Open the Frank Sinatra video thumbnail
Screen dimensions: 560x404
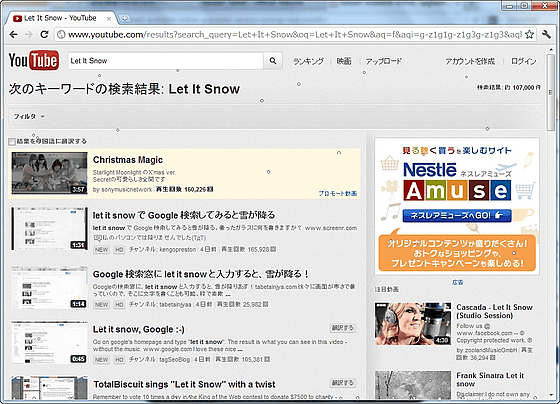(413, 385)
